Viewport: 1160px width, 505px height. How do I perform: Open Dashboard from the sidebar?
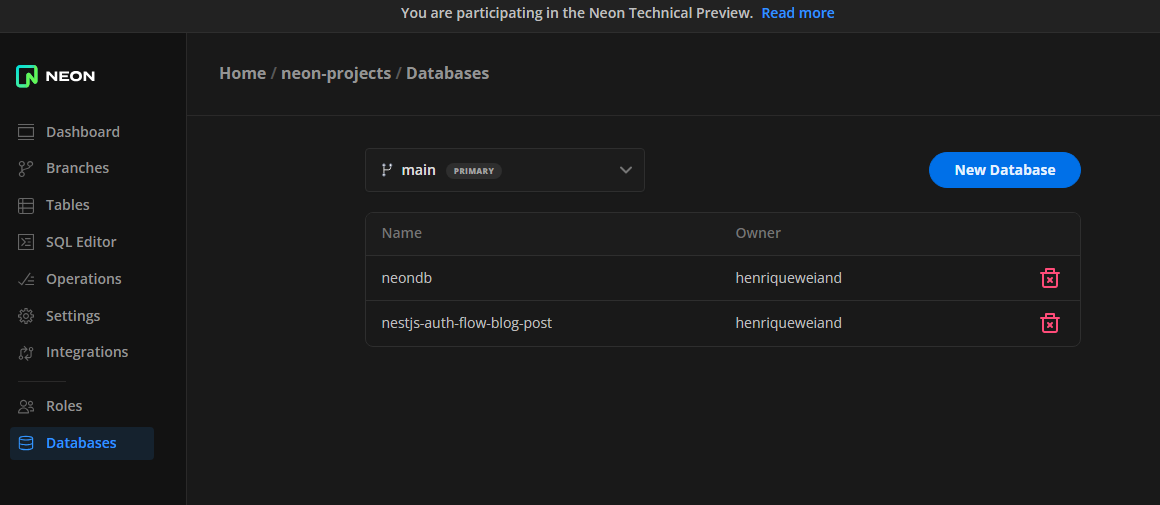pos(82,132)
